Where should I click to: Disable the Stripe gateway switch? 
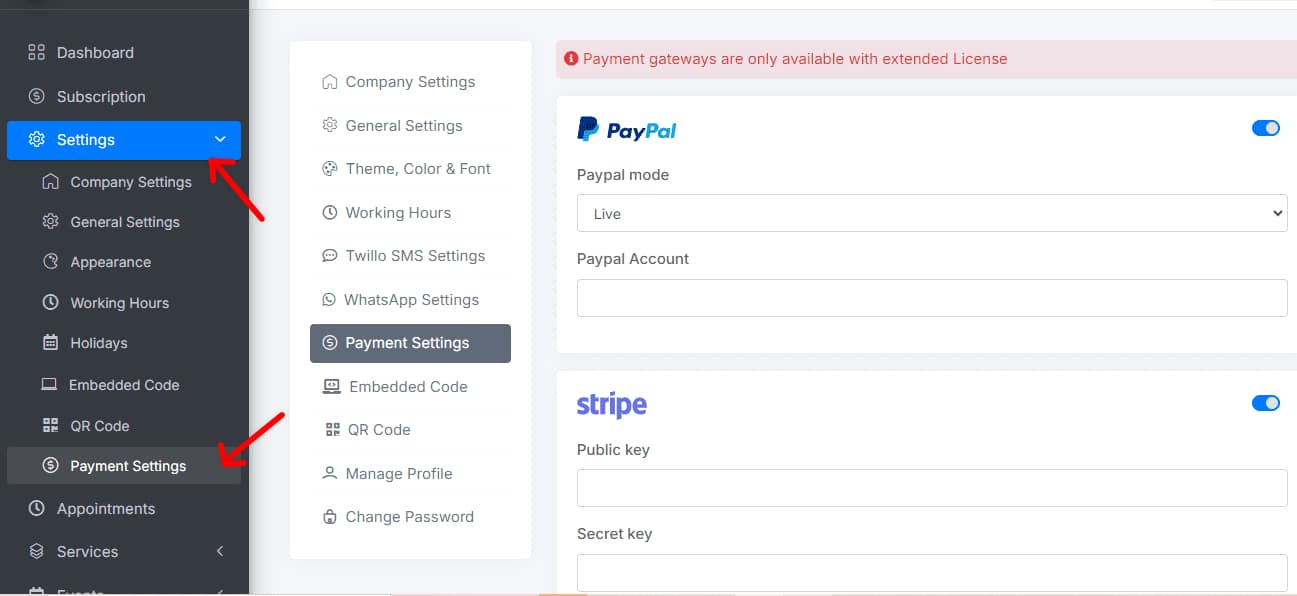pos(1265,403)
